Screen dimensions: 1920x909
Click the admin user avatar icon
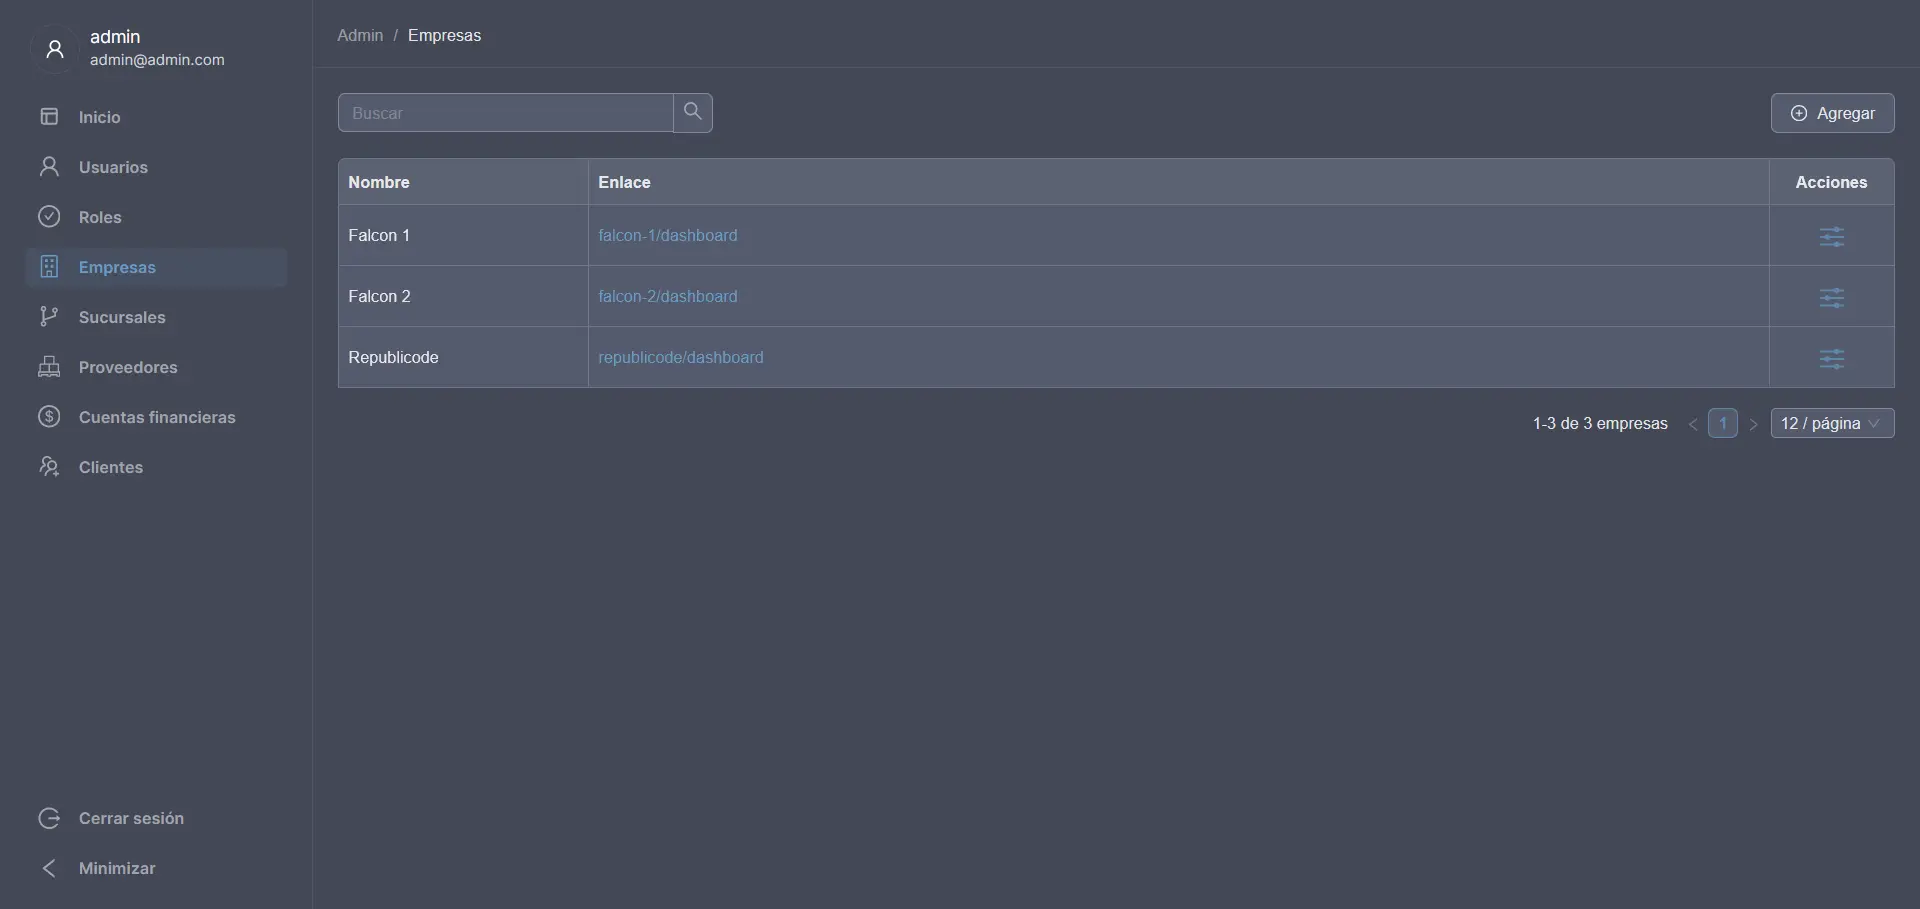[x=55, y=48]
